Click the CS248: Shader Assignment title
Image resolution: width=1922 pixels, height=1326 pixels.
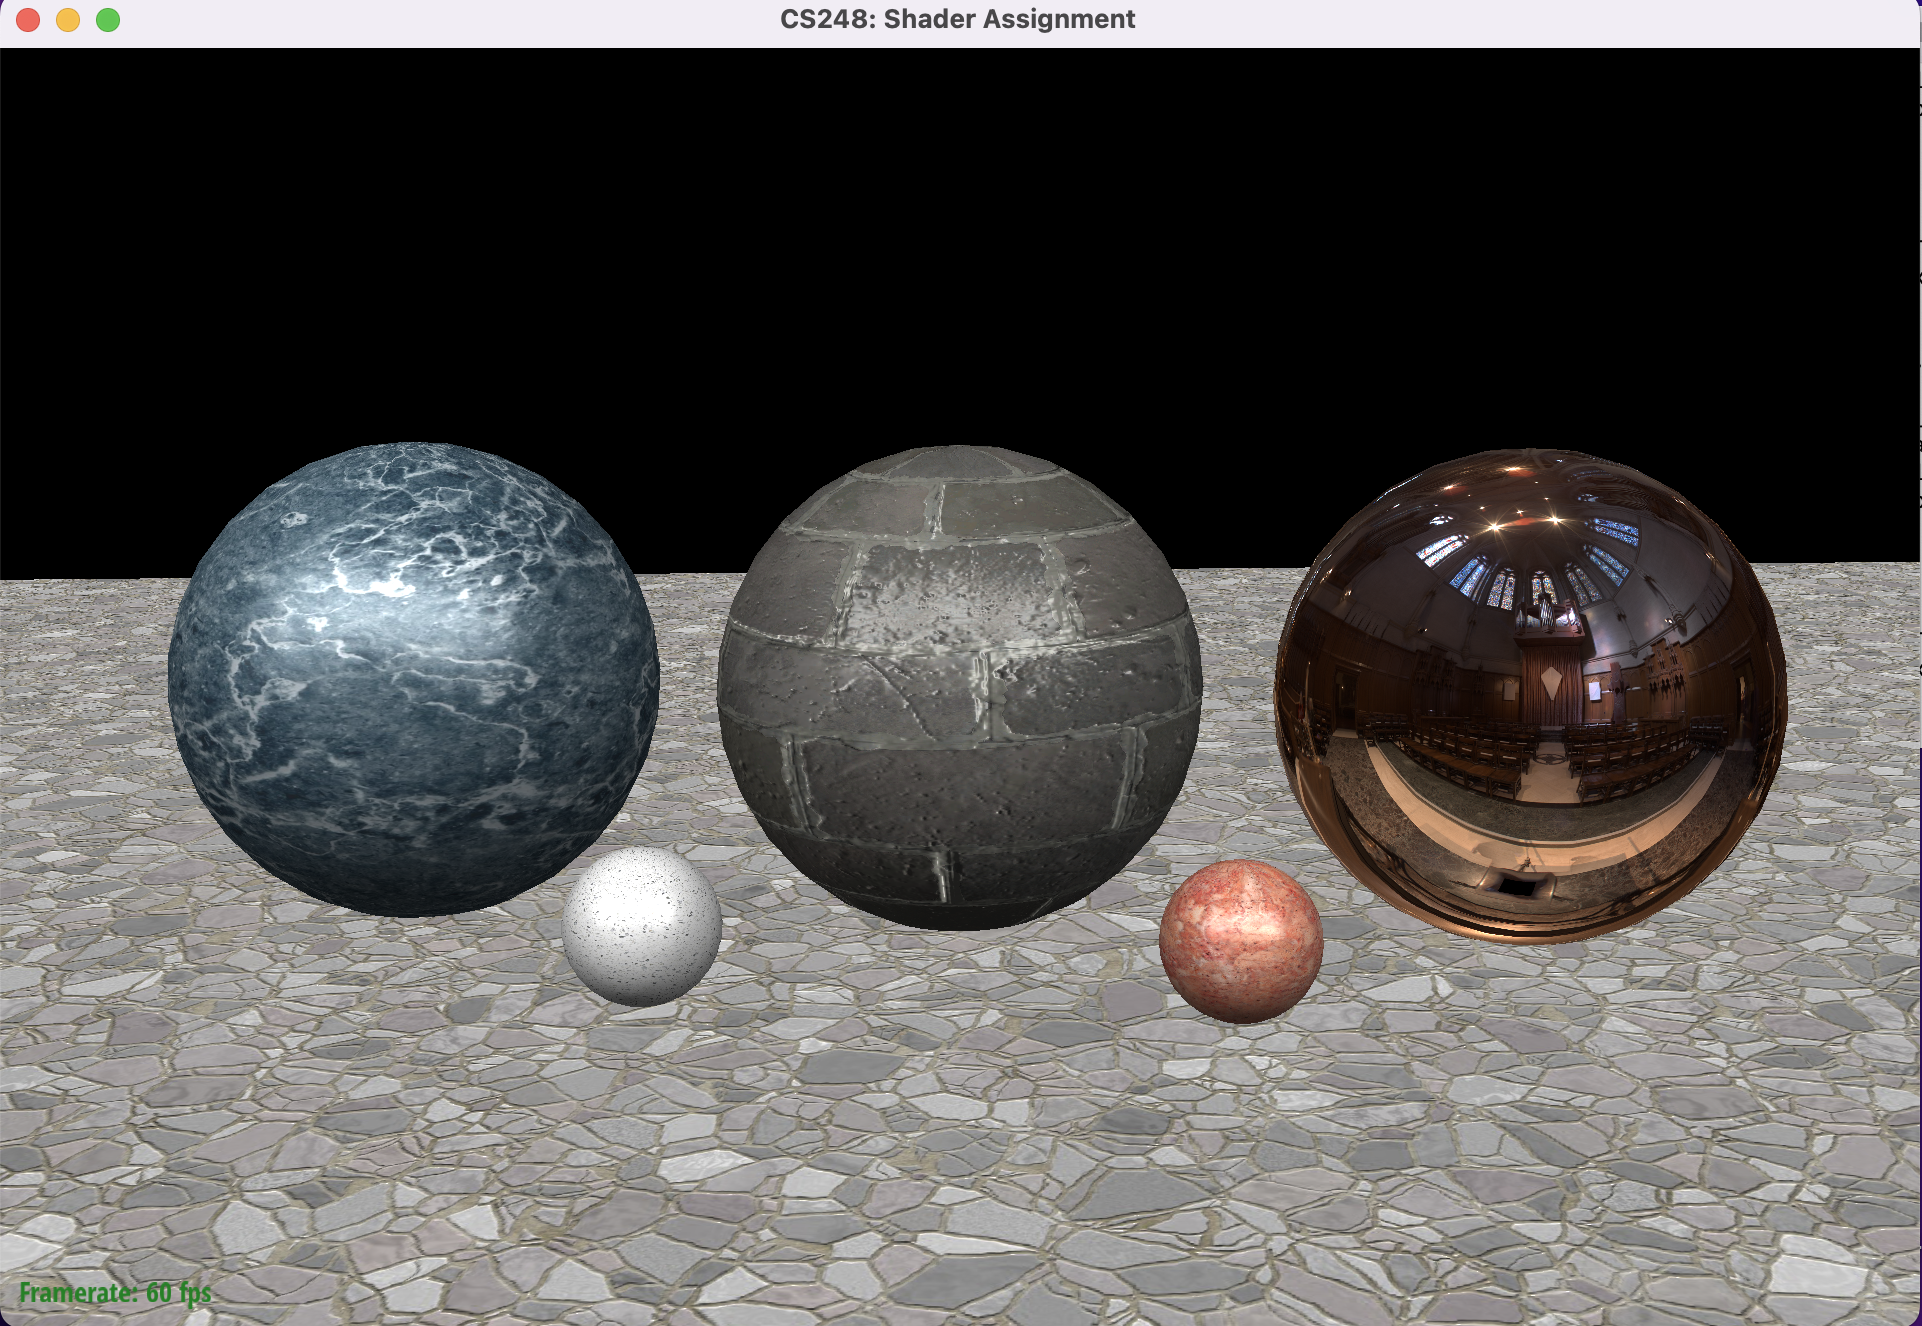[x=958, y=18]
